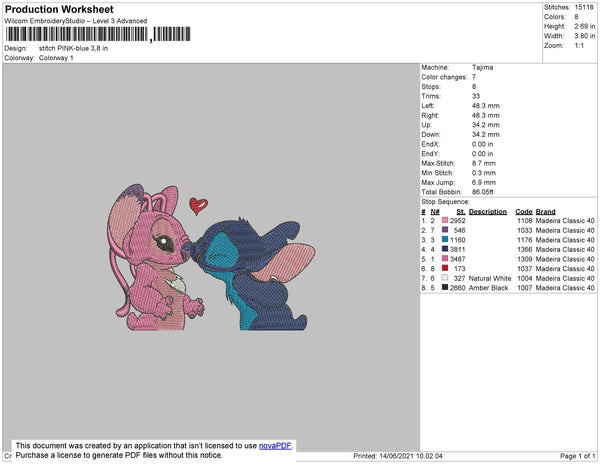Click the embroidery design preview image
Screen dimensions: 600x464
tap(212, 258)
